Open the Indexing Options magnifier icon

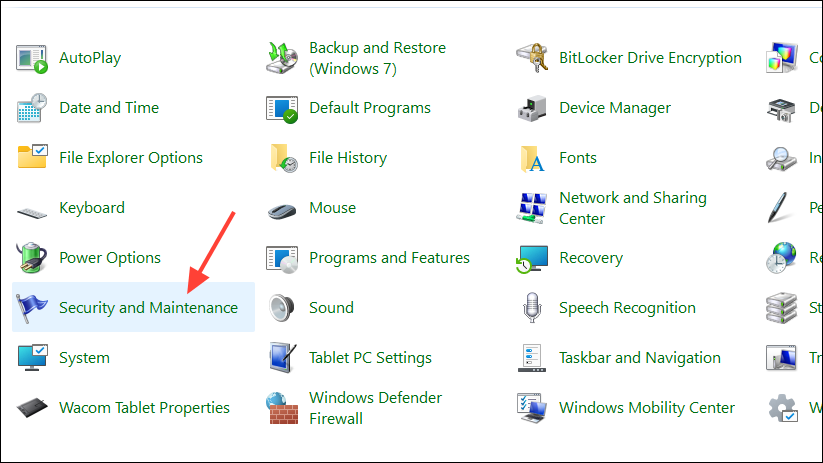(782, 159)
